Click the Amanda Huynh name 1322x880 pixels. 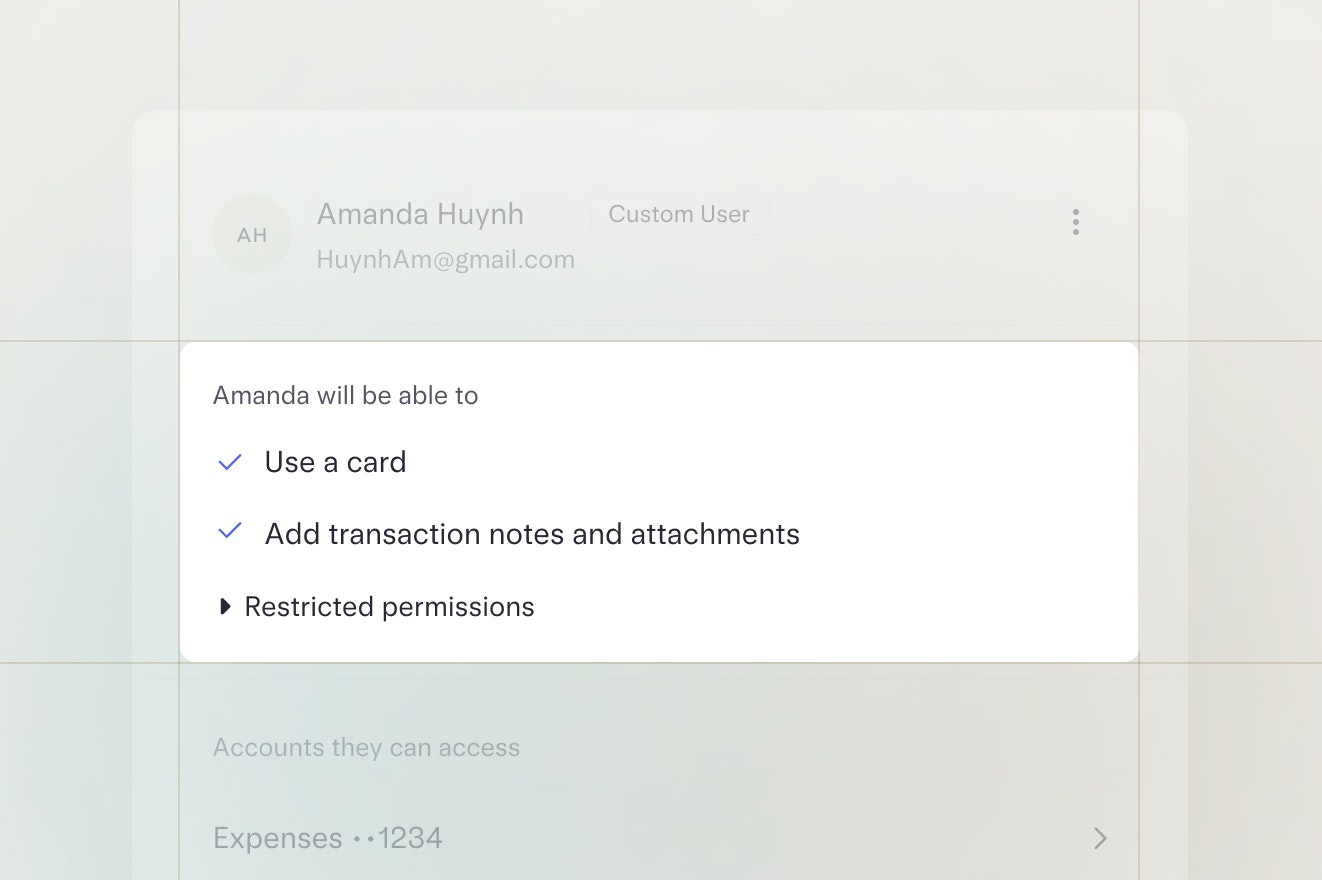(x=420, y=214)
